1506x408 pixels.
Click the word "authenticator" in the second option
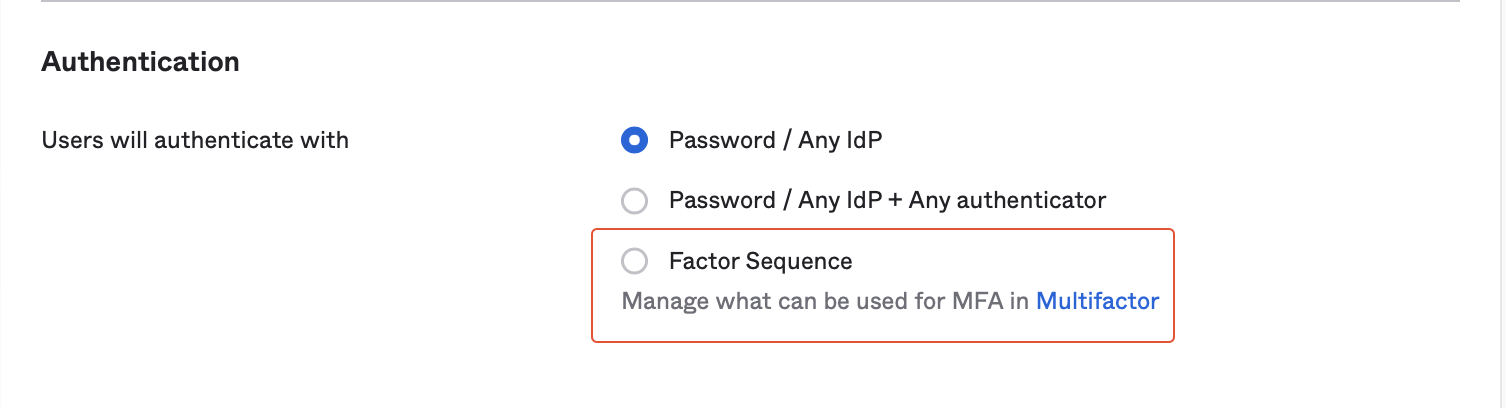pyautogui.click(x=1032, y=201)
